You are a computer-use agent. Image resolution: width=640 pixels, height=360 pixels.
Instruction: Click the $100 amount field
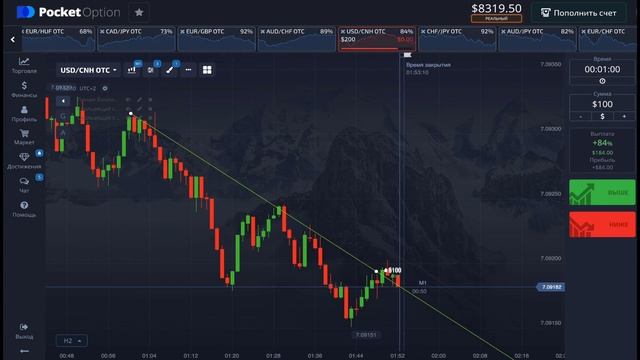[x=602, y=104]
